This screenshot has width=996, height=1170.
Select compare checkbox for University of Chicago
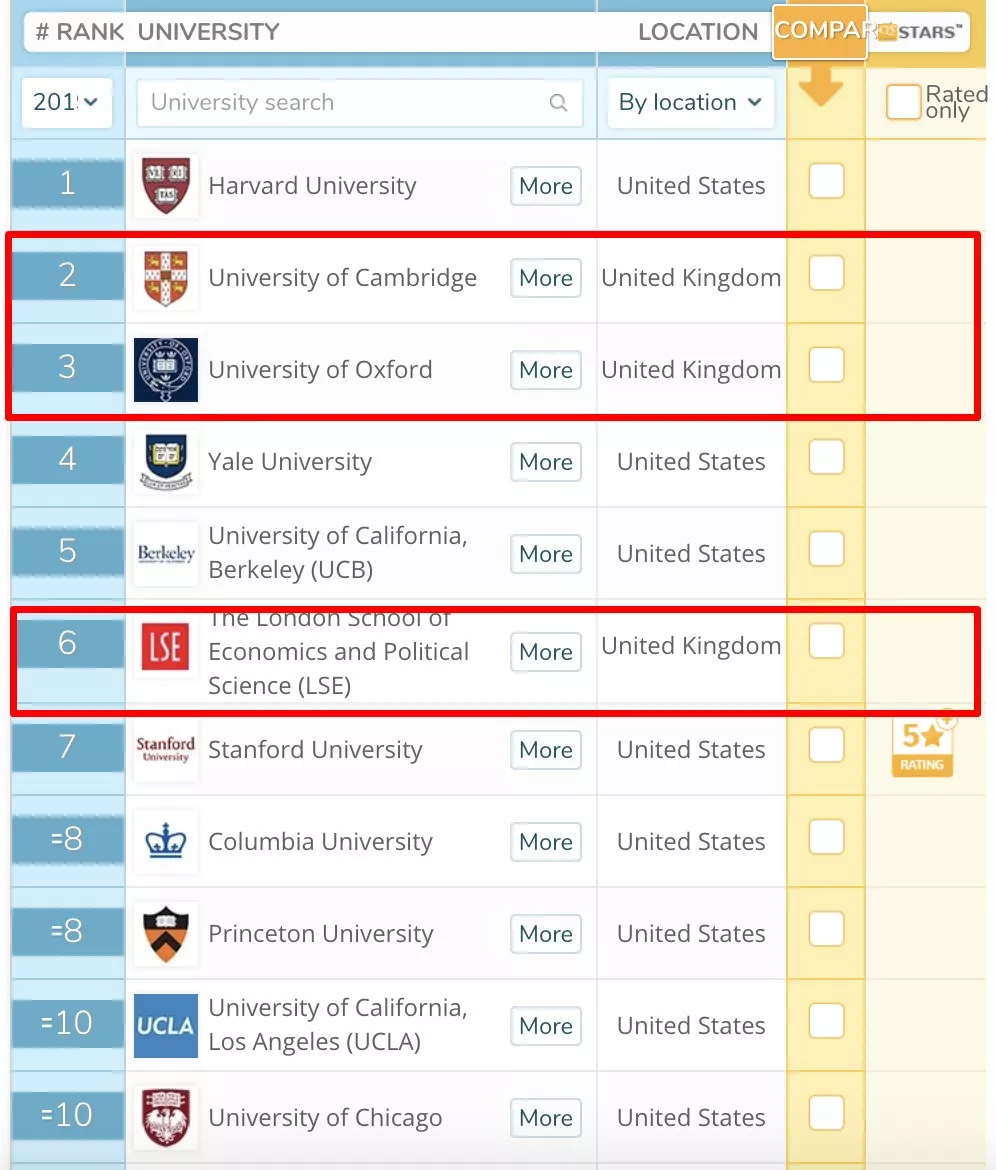[x=827, y=1113]
